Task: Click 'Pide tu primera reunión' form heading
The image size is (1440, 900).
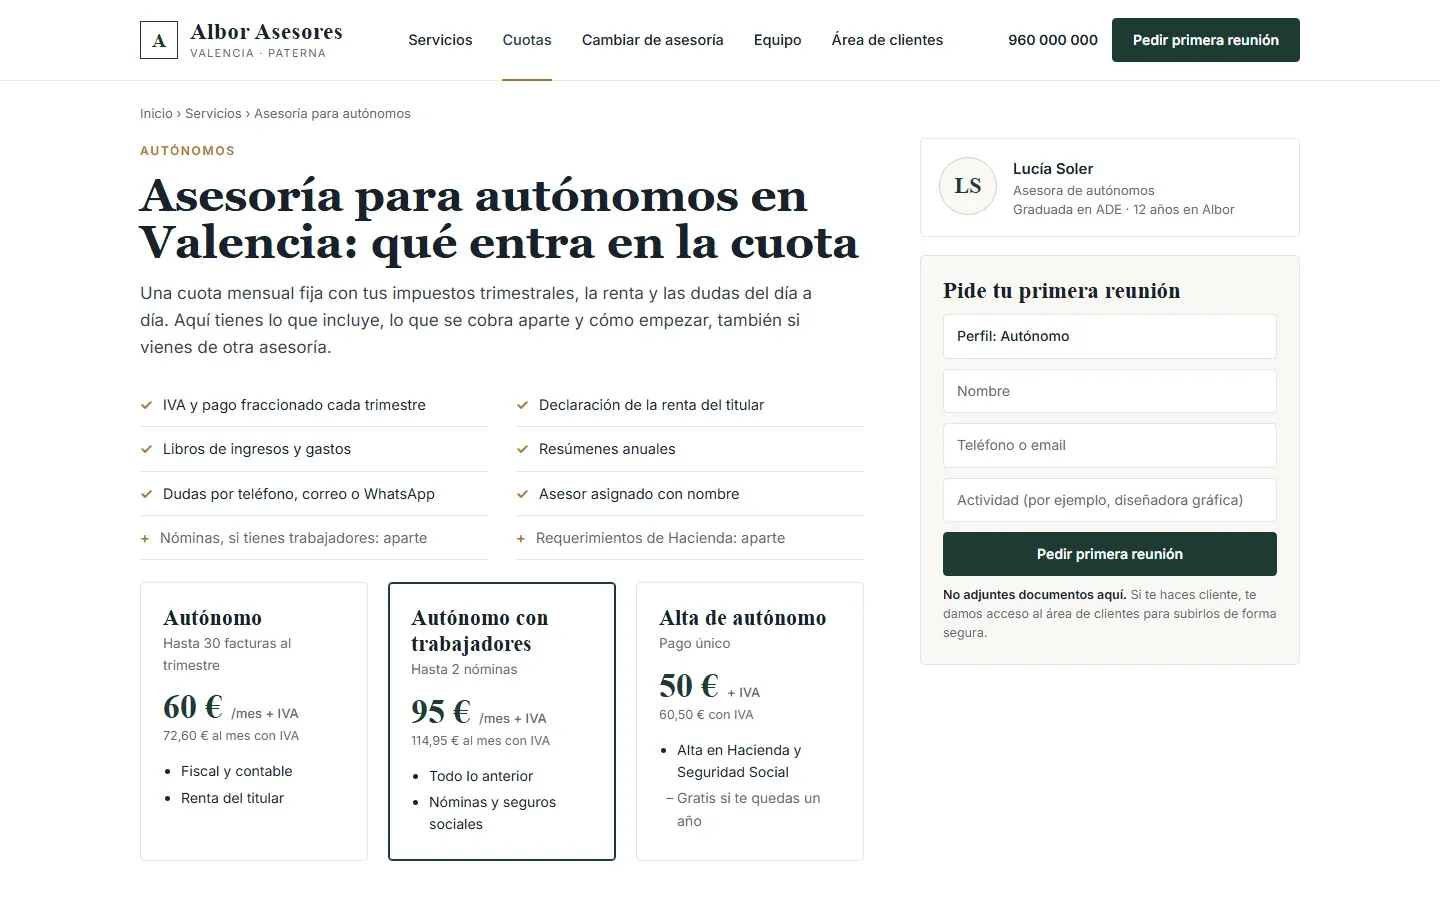Action: (x=1062, y=291)
